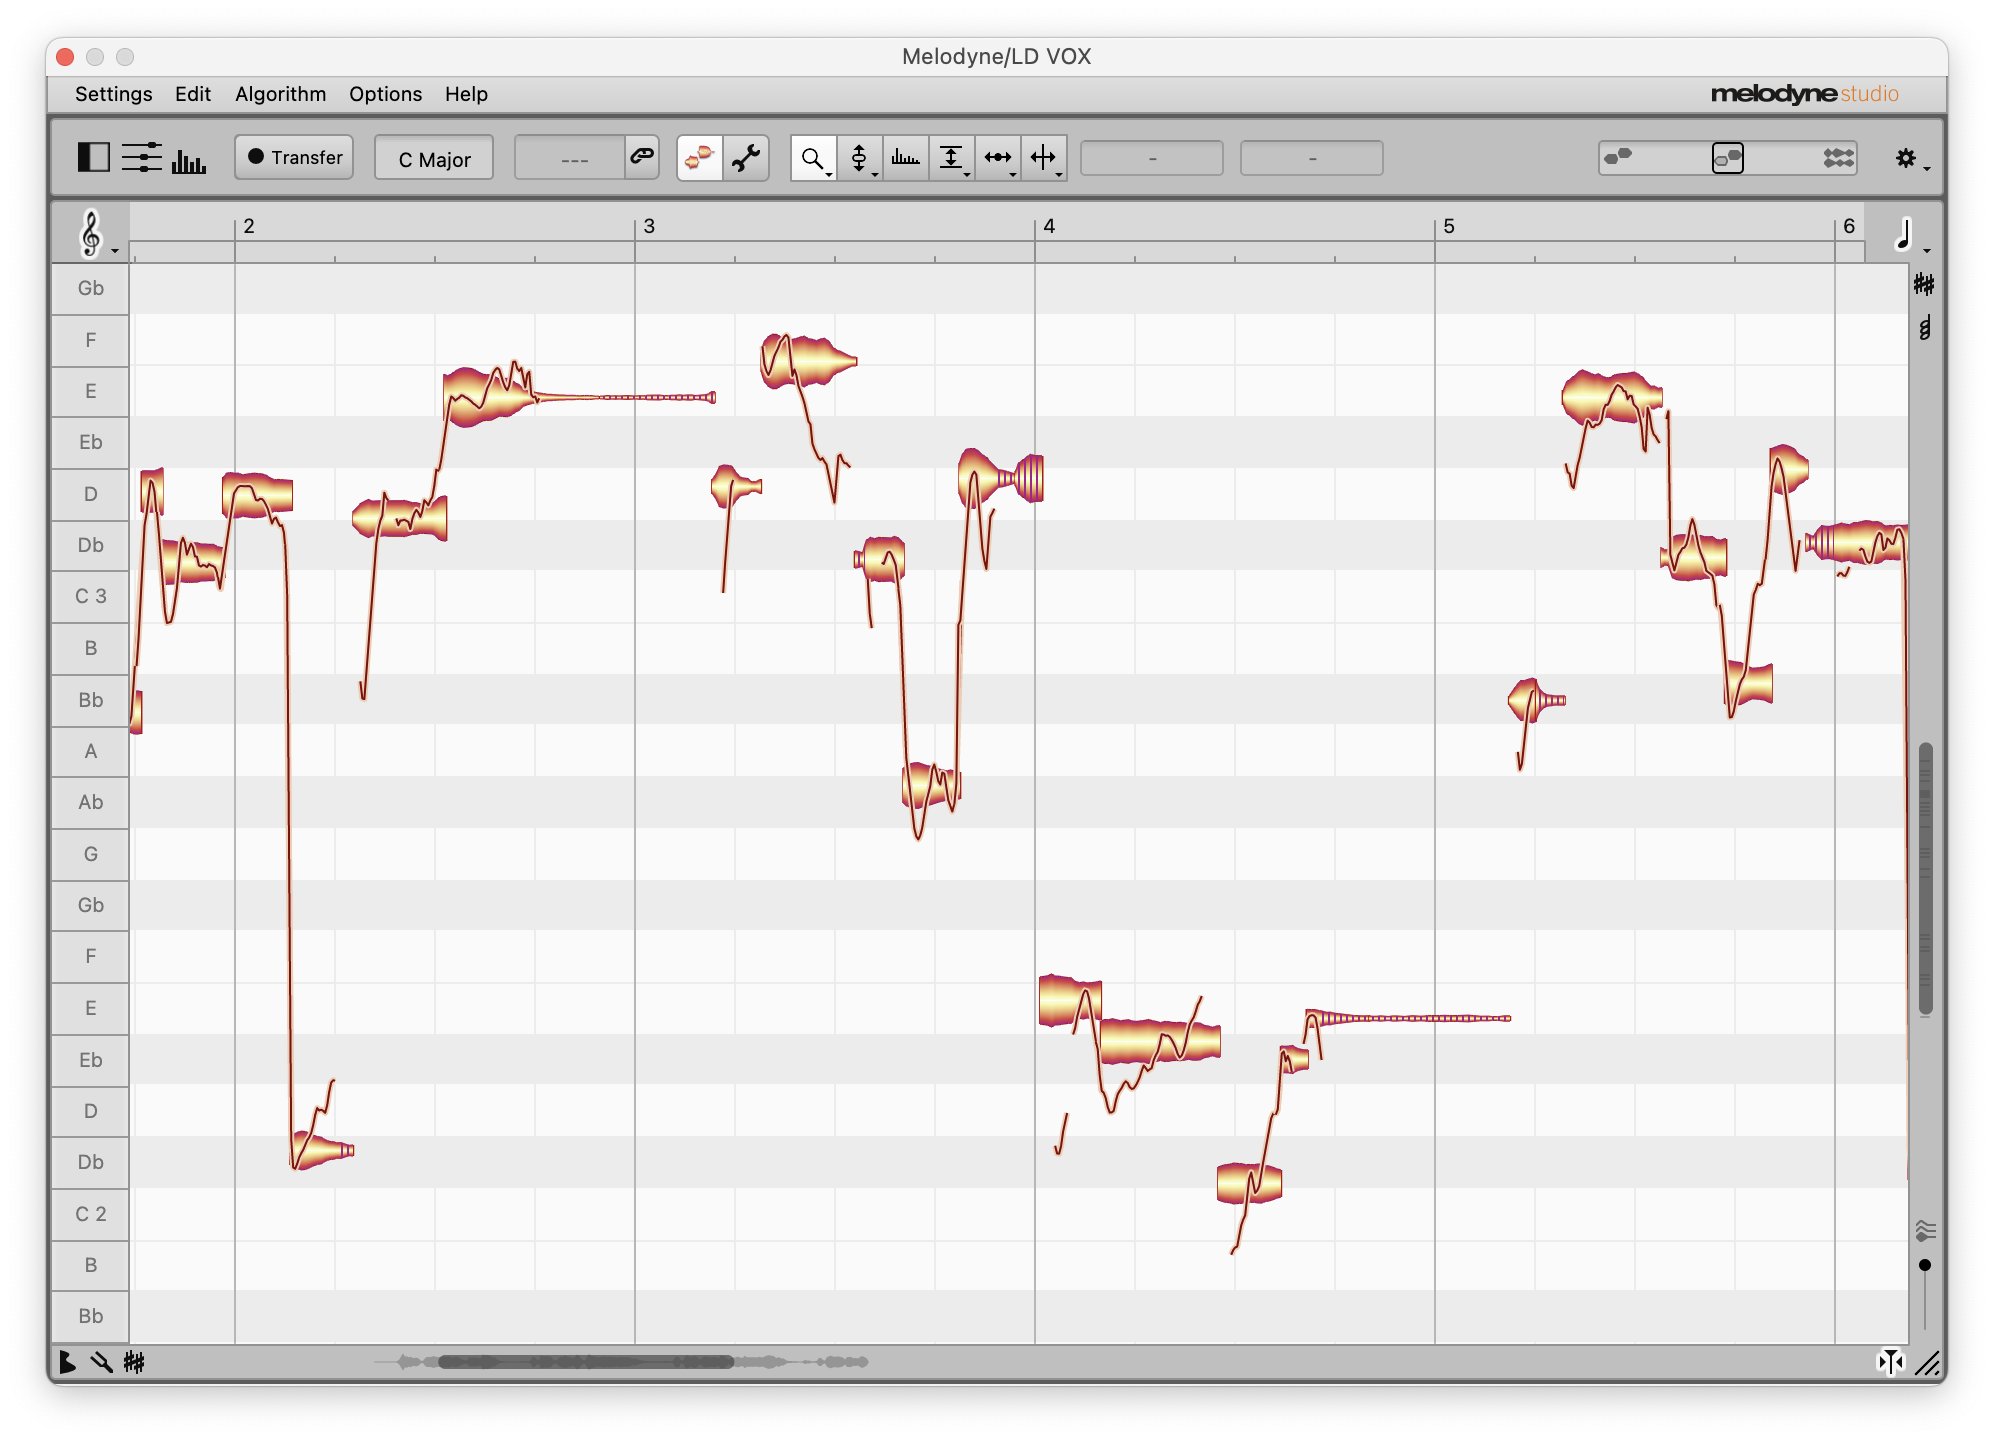
Task: Expand the Amplitude tool sub-tools arrow
Action: point(967,175)
